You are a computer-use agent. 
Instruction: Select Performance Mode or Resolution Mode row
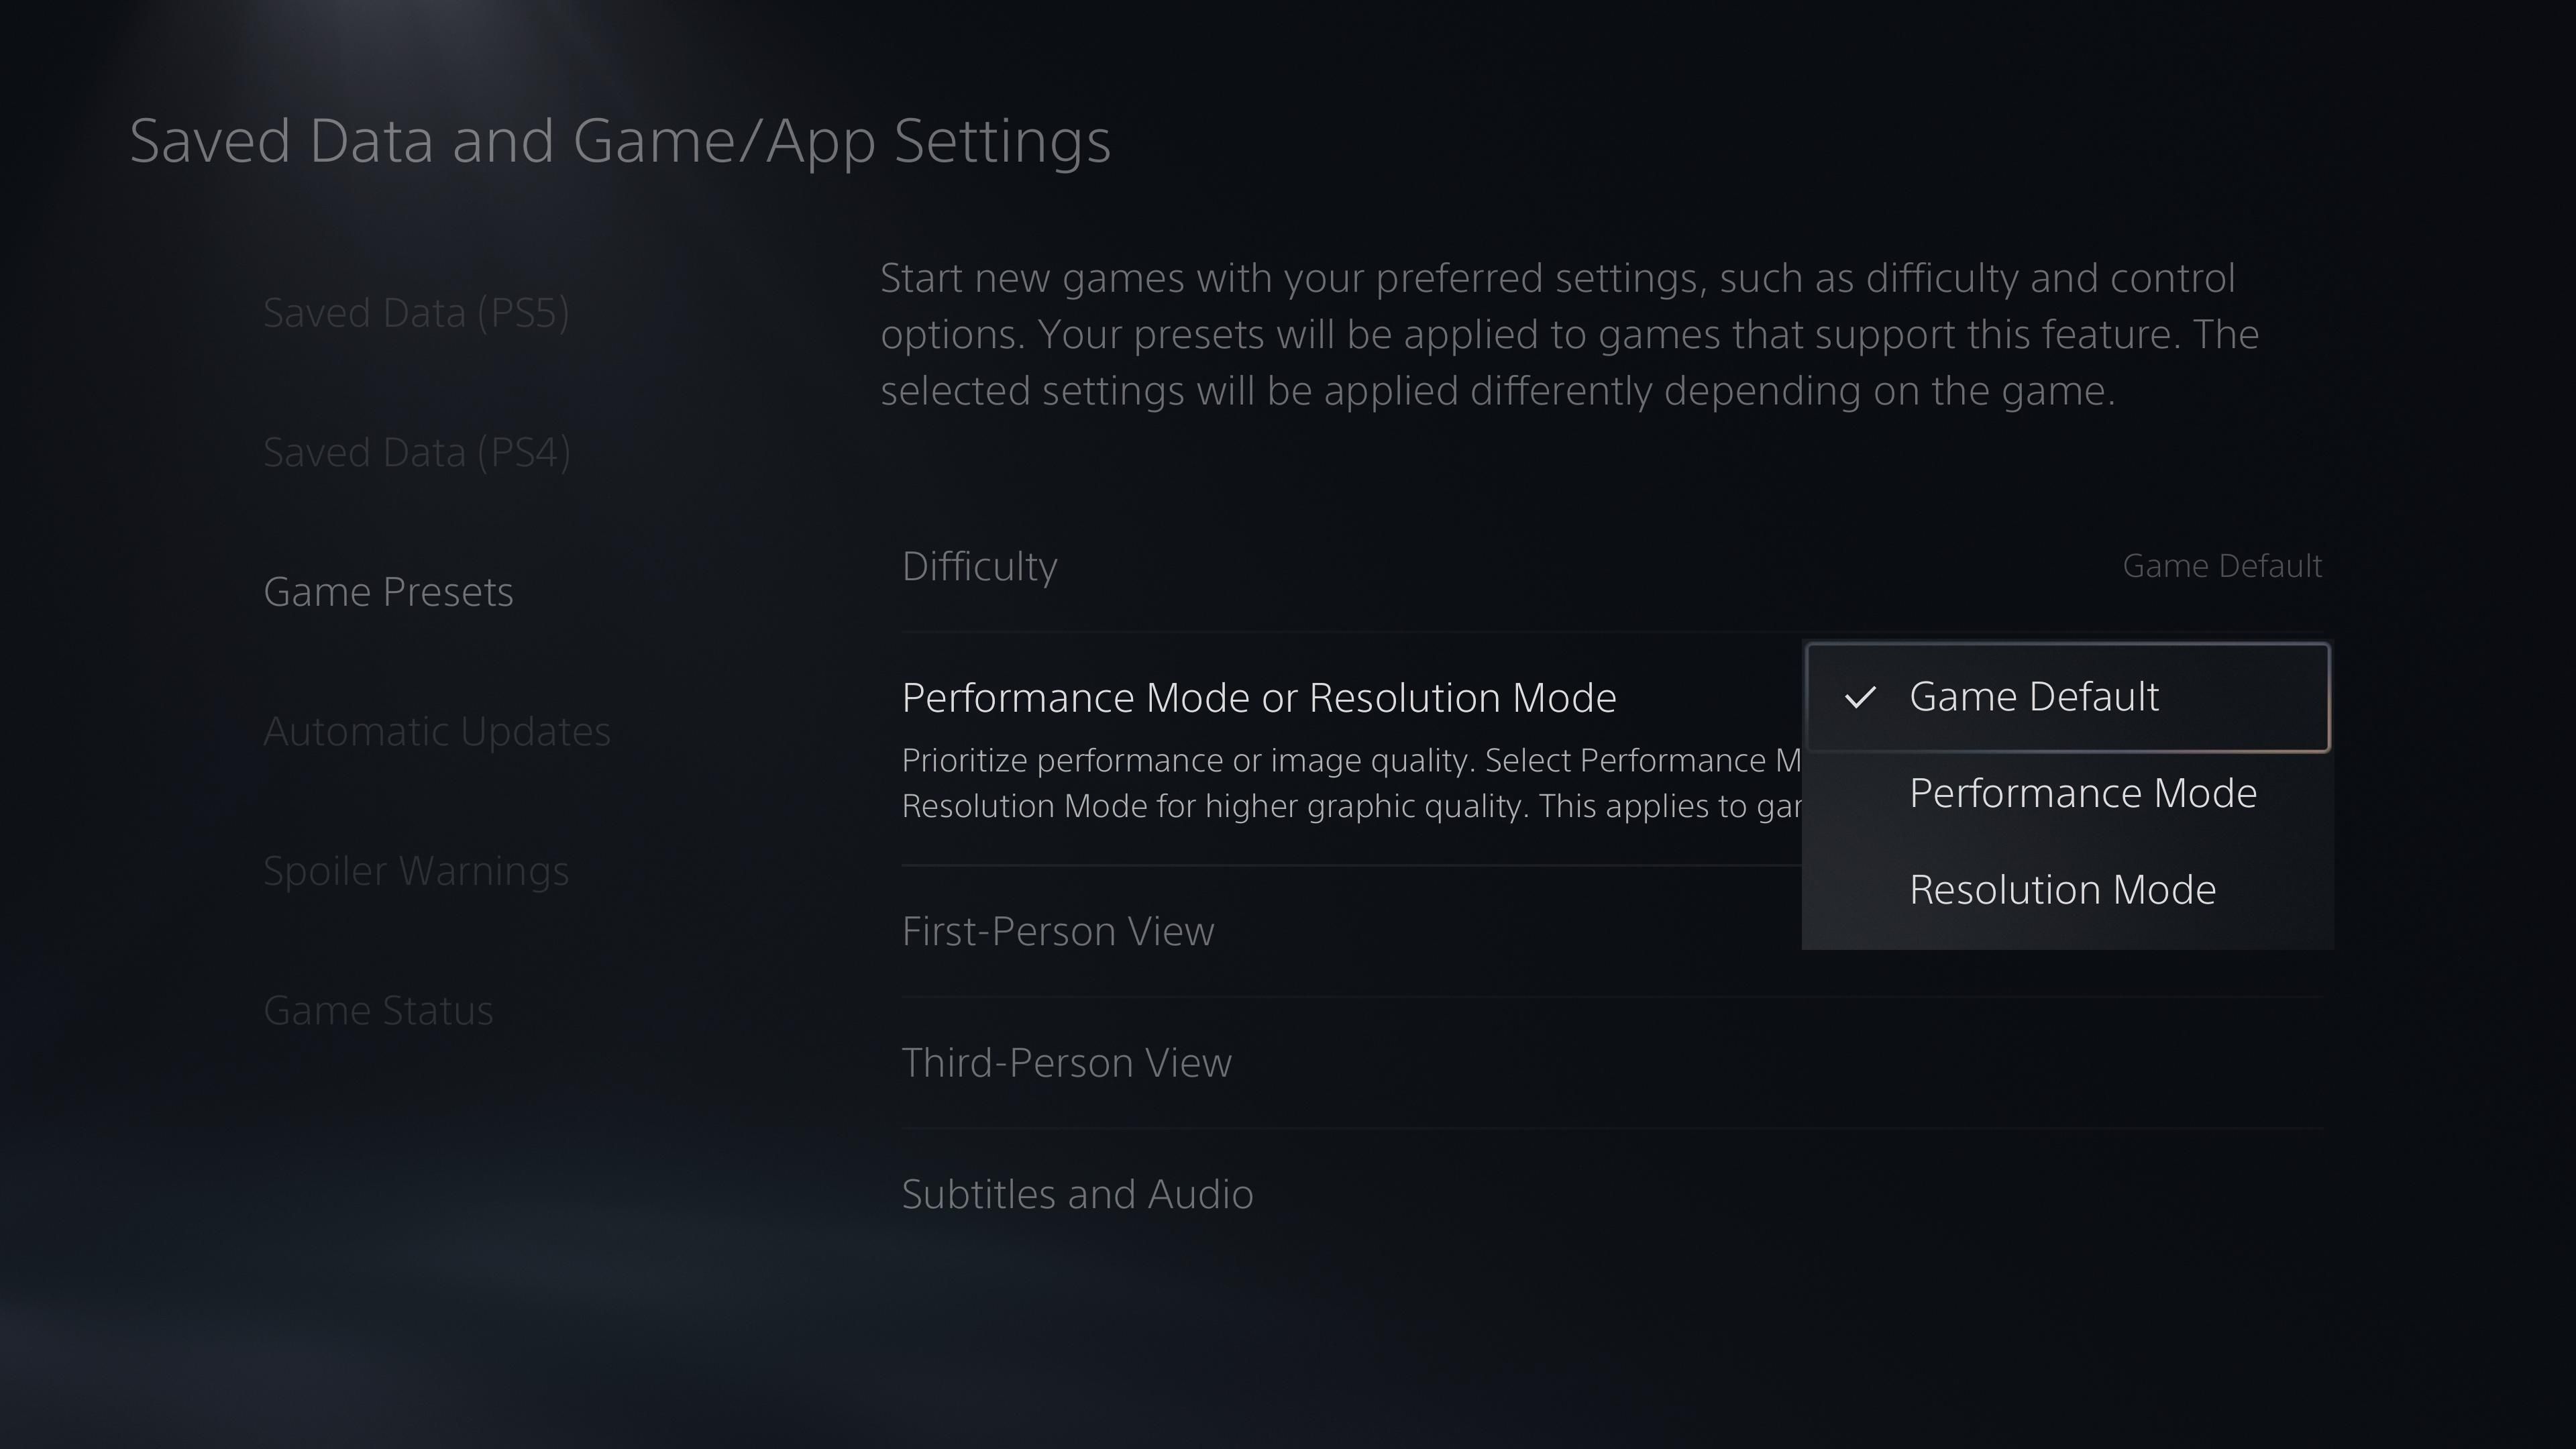point(1350,749)
